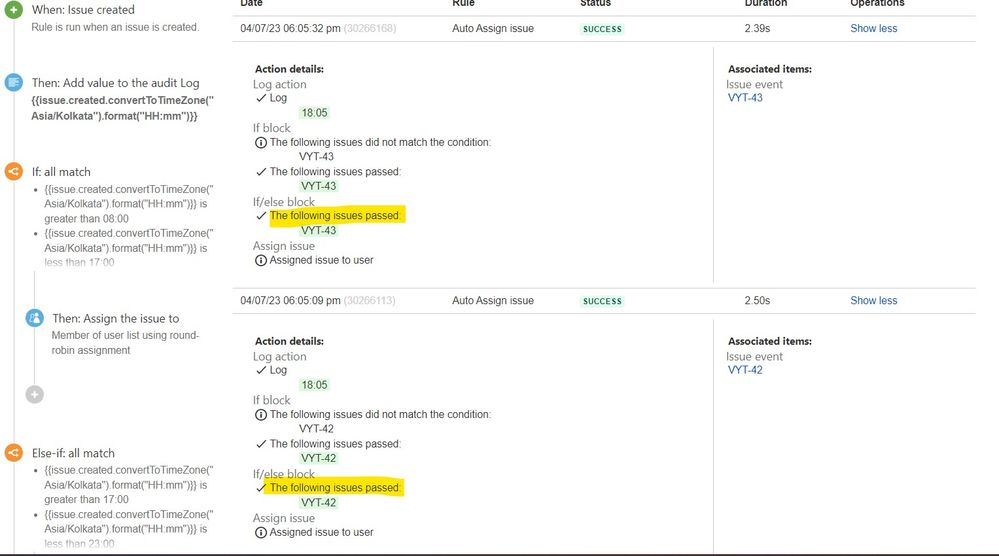
Task: Click SUCCESS status badge at 06:05:32 pm
Action: click(x=602, y=29)
